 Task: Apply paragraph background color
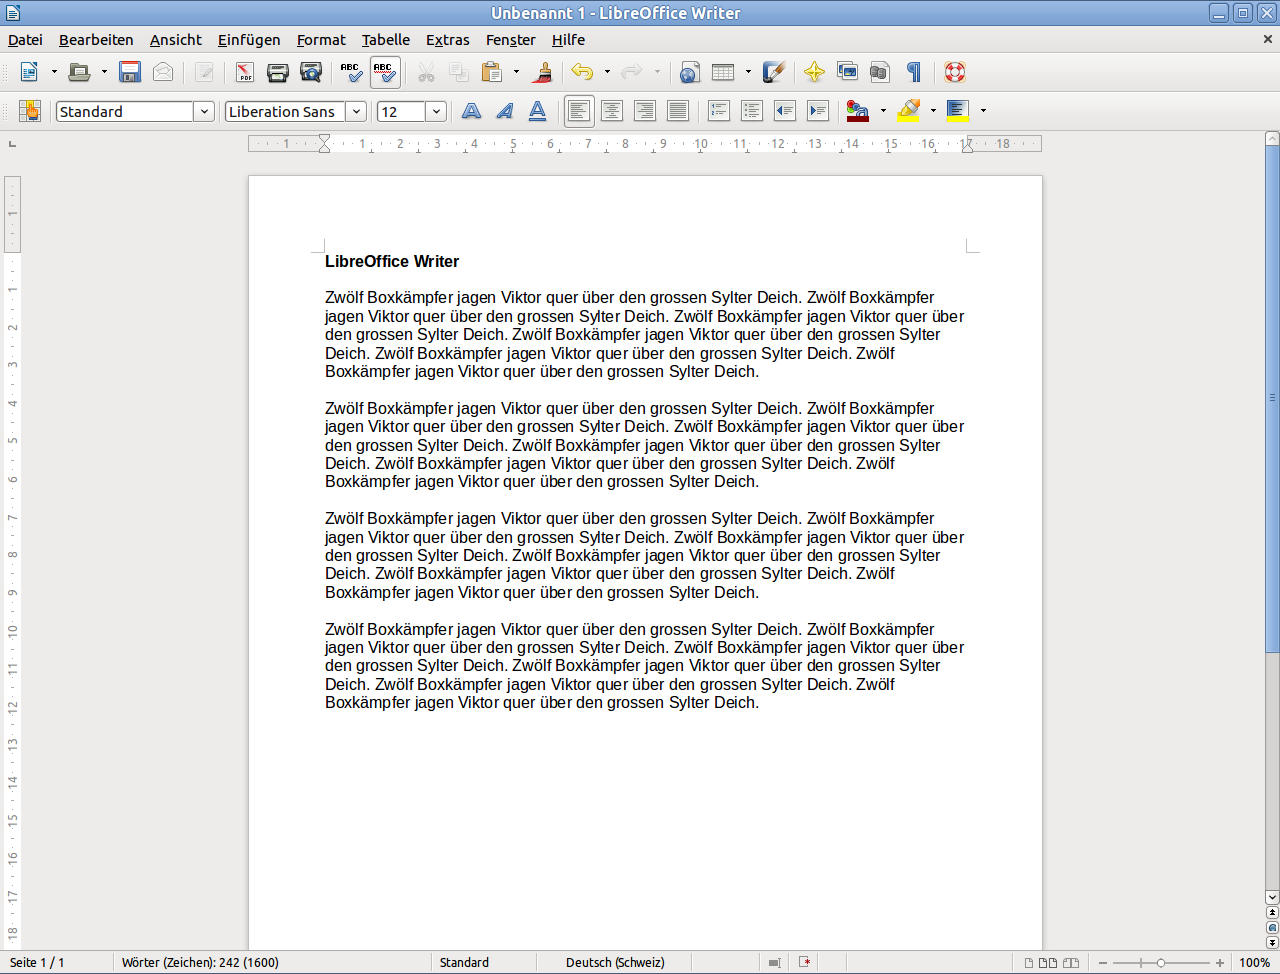pyautogui.click(x=958, y=111)
